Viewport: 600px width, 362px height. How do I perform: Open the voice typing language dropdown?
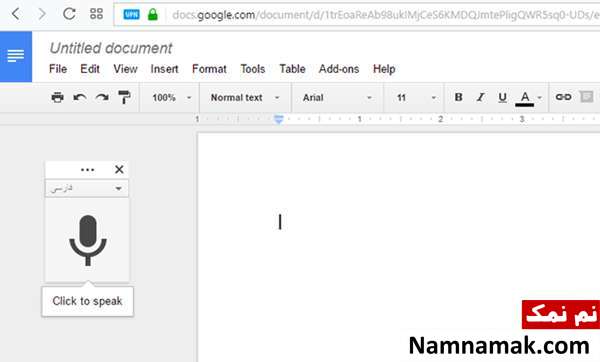click(87, 188)
